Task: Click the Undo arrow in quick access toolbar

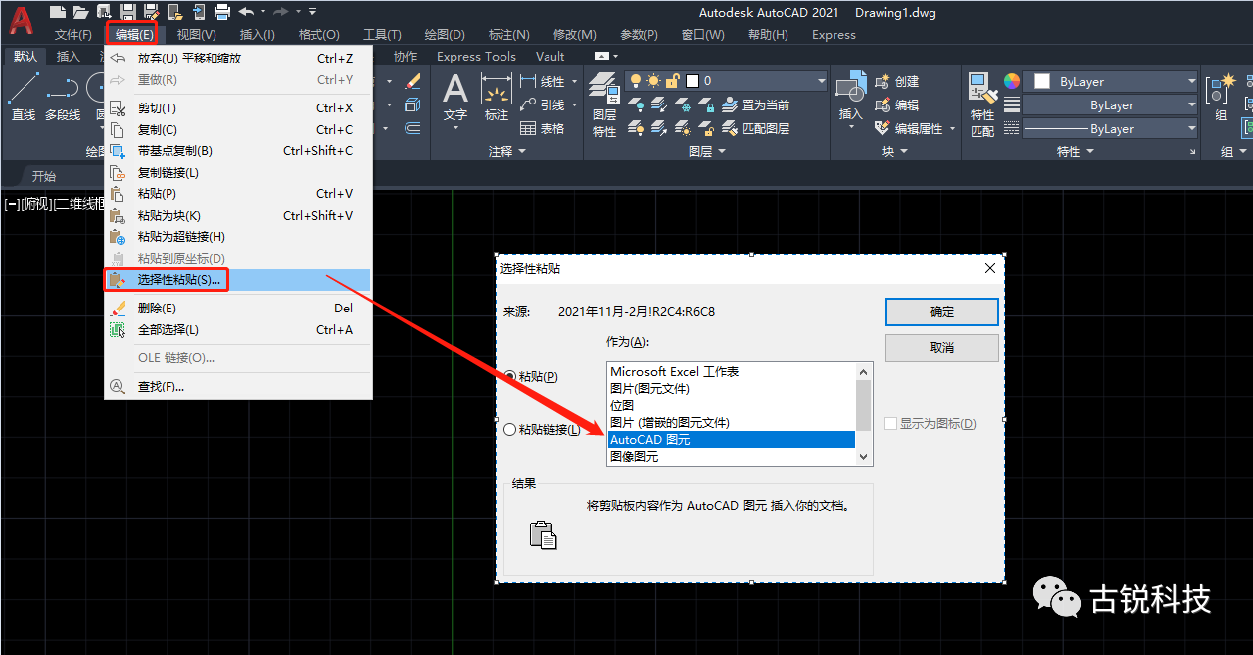Action: [246, 12]
